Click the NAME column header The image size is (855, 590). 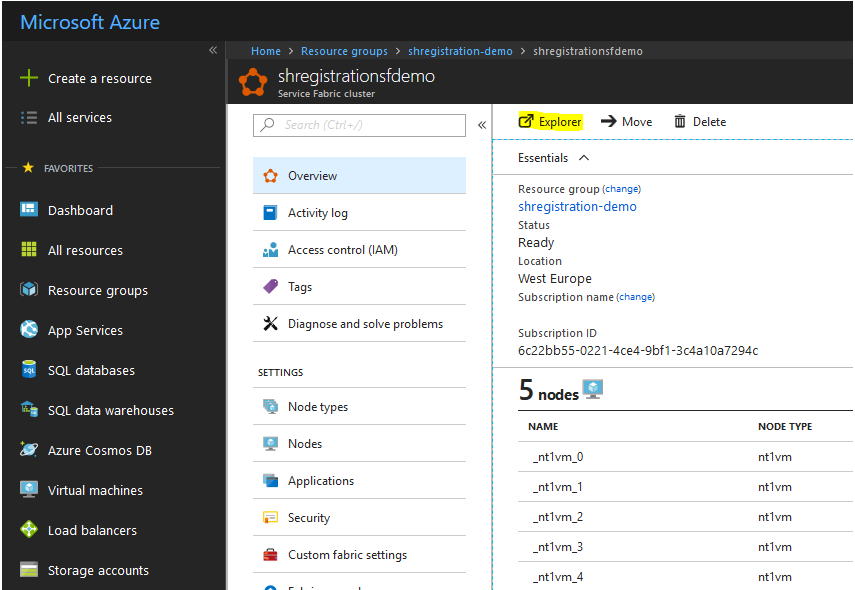coord(543,426)
